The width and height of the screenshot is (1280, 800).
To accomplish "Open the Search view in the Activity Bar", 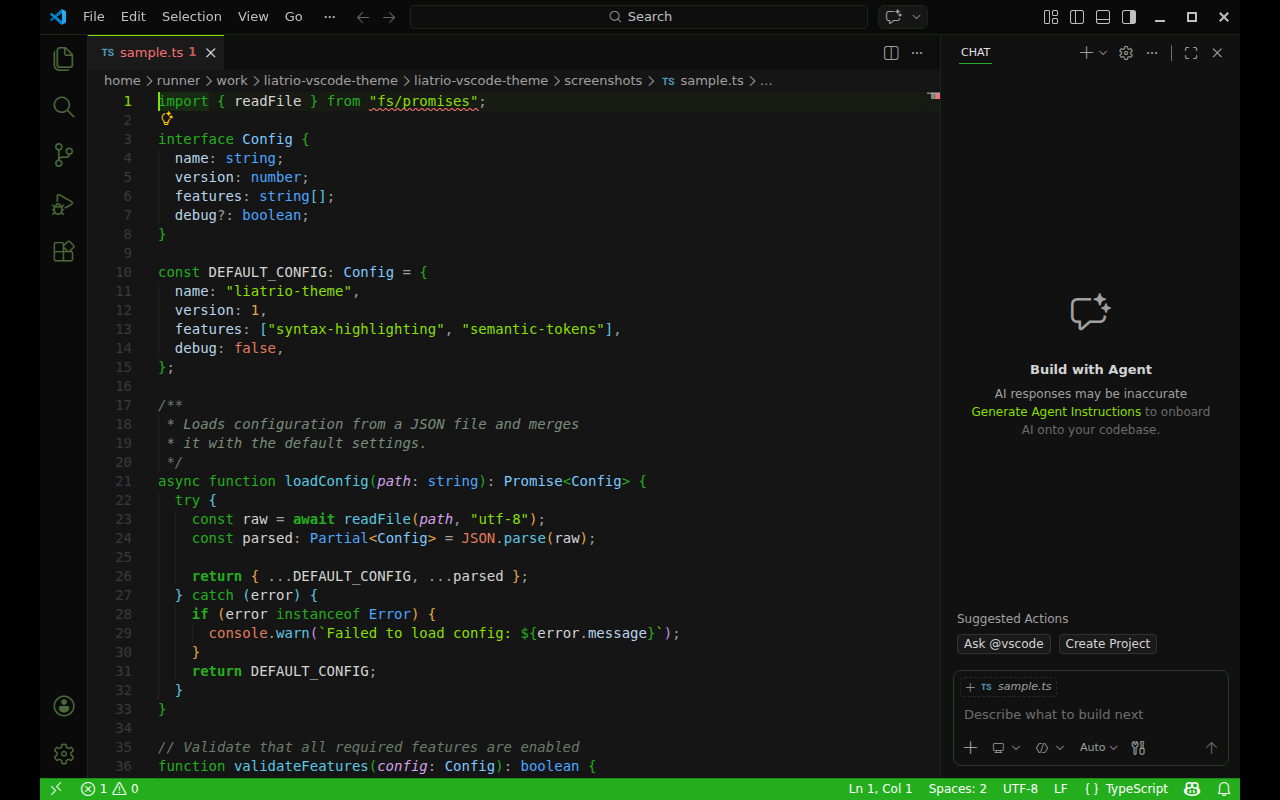I will pyautogui.click(x=63, y=107).
